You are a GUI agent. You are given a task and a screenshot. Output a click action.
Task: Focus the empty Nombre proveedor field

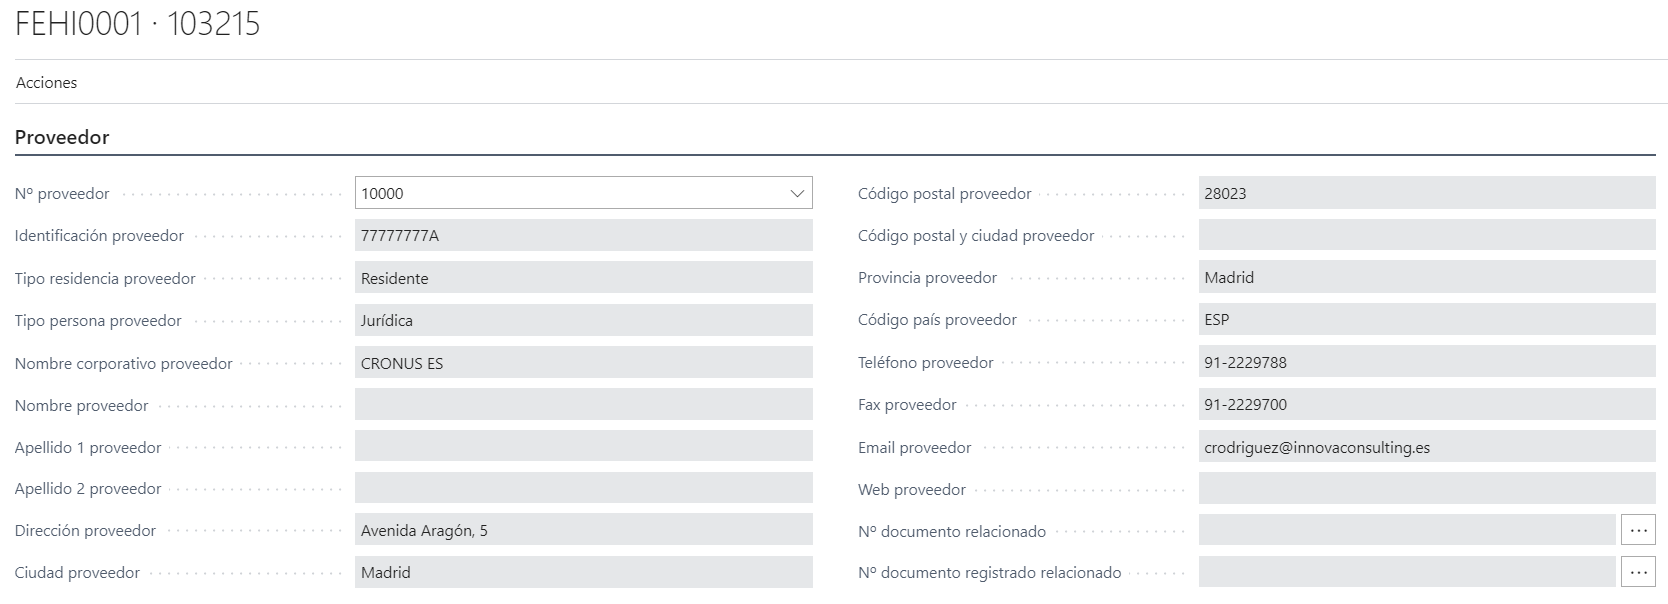pos(583,405)
